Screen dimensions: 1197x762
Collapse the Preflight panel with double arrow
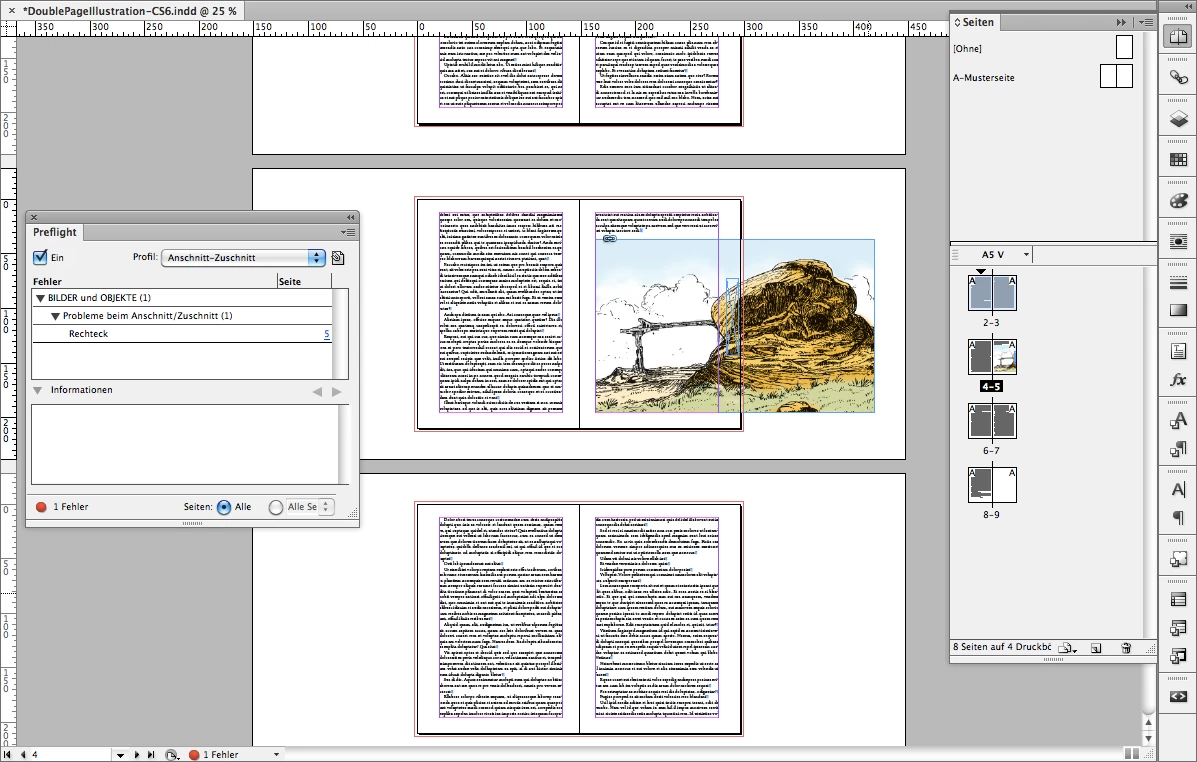tap(350, 218)
